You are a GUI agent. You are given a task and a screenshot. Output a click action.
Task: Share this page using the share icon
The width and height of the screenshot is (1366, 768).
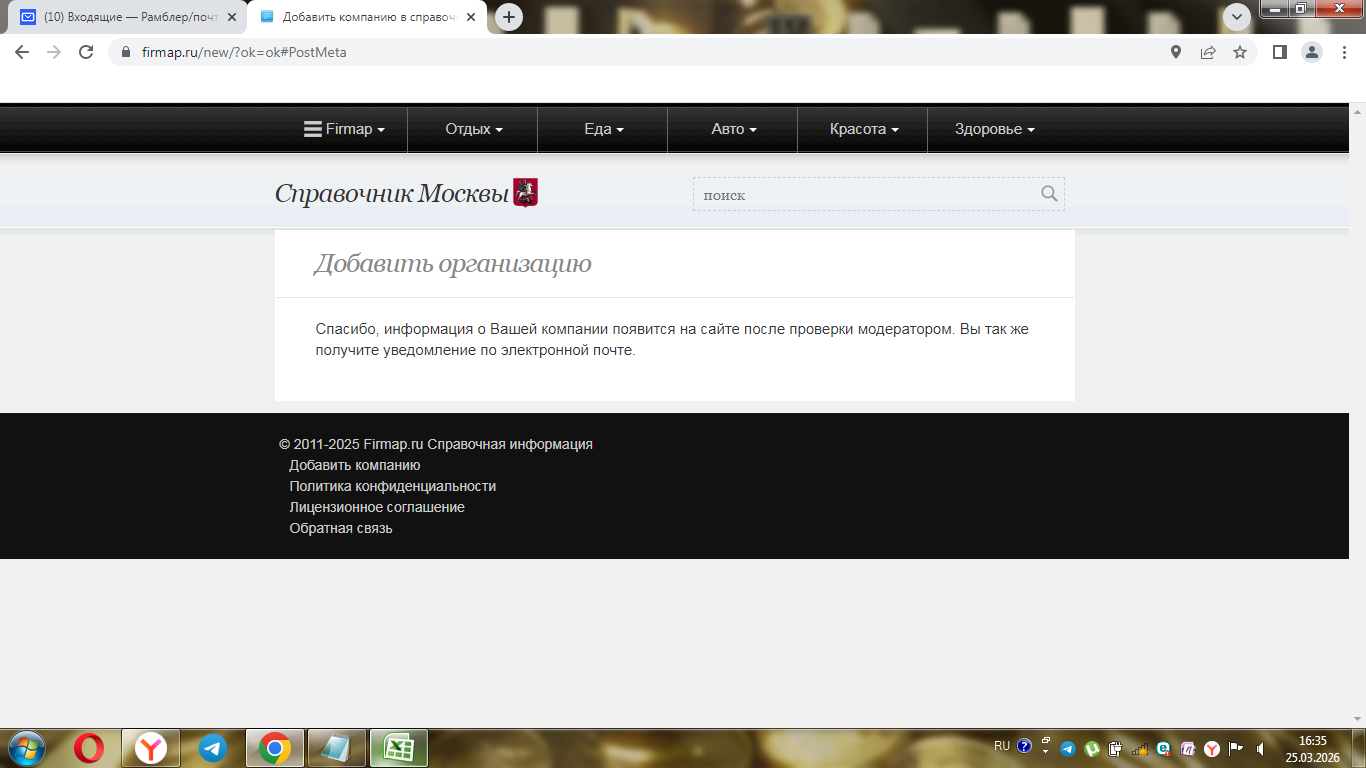point(1208,52)
